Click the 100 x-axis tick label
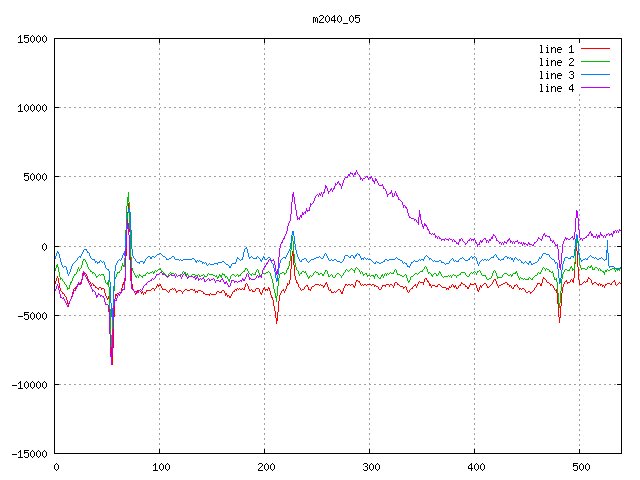 160,467
